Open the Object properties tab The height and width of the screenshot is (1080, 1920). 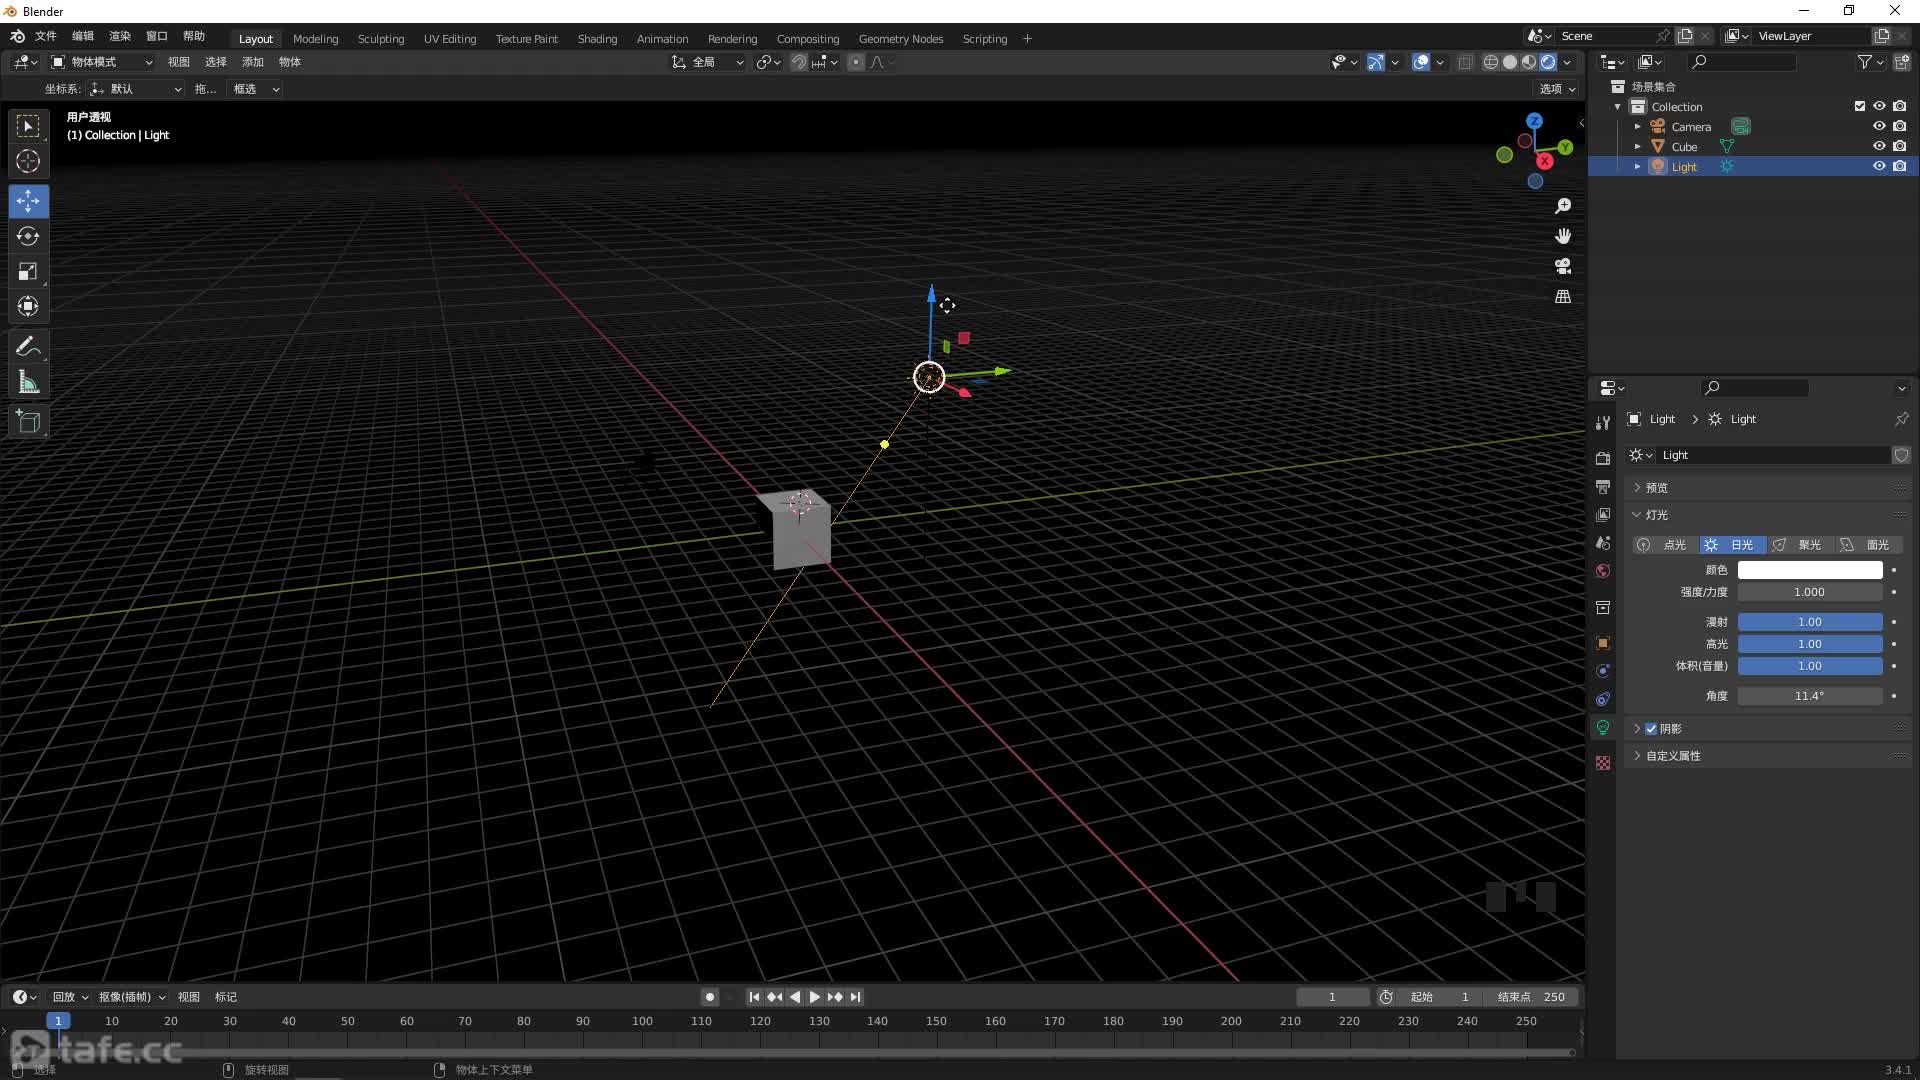tap(1603, 643)
